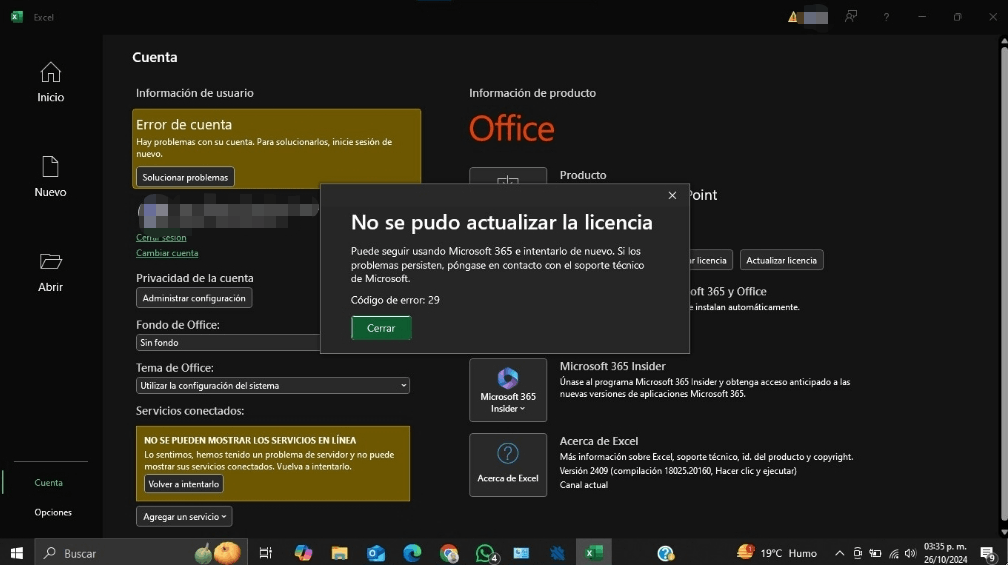Open the Nuevo page in sidebar

[50, 177]
